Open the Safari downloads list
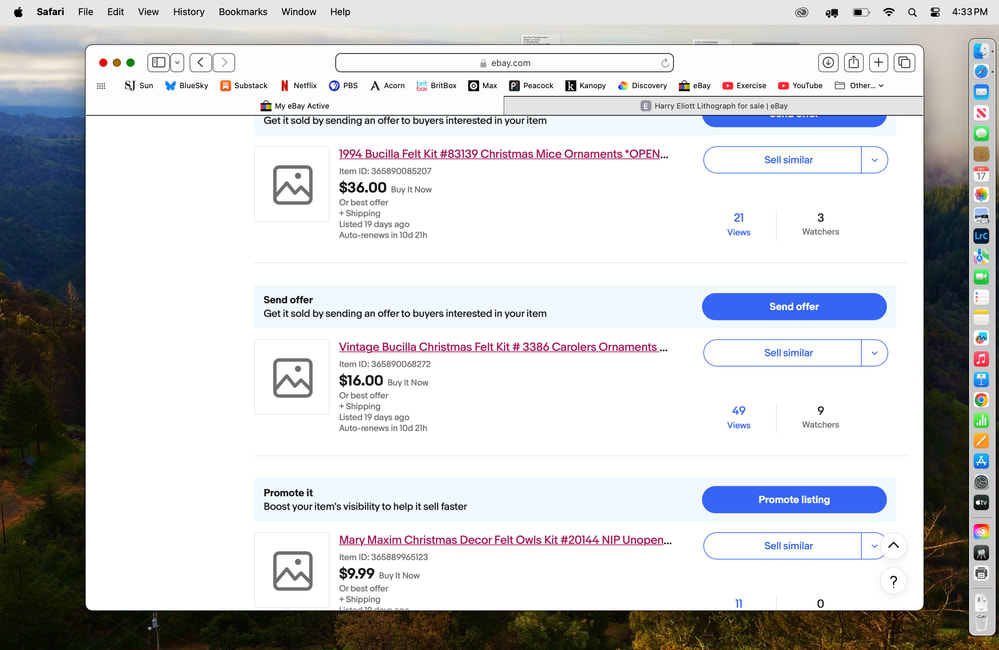This screenshot has height=650, width=999. point(828,62)
